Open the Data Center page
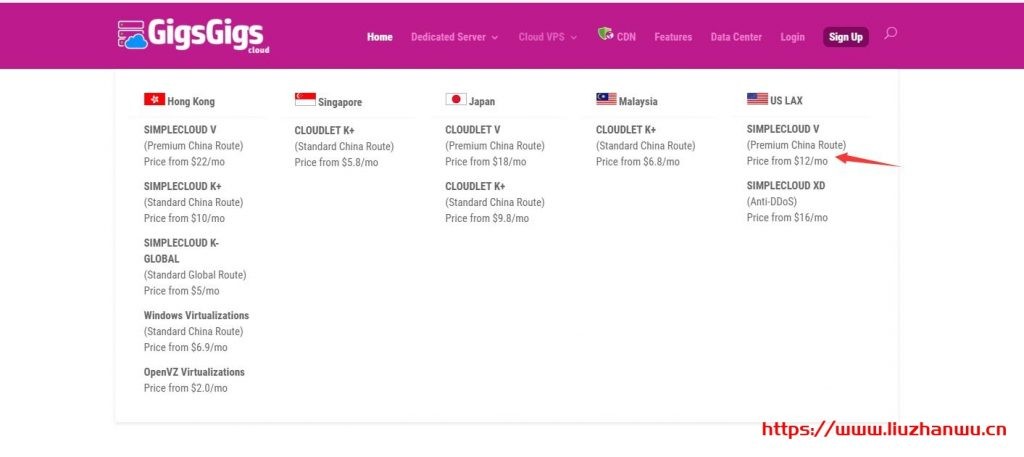The image size is (1024, 457). [x=736, y=37]
